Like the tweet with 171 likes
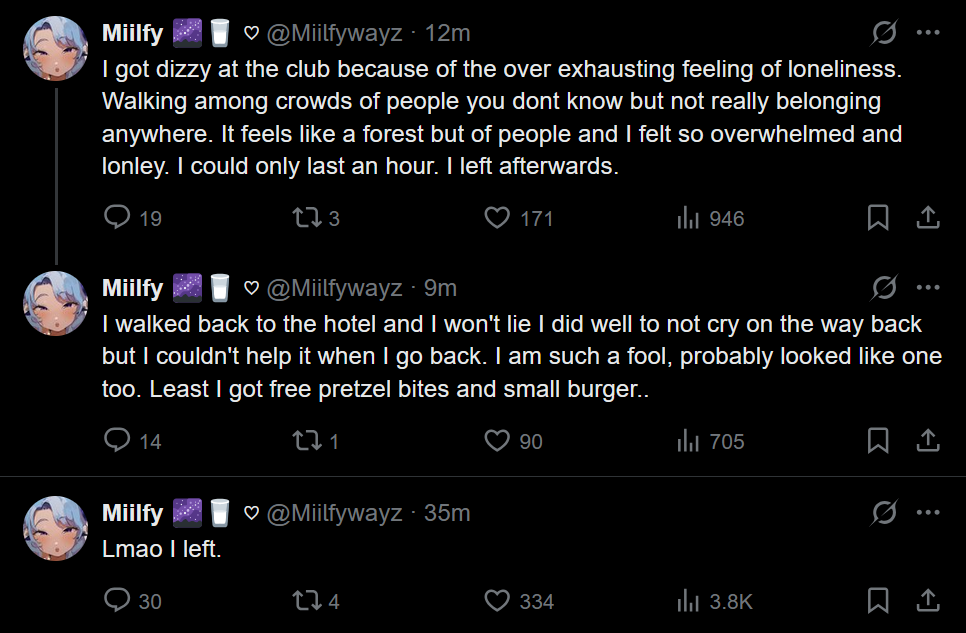 [x=497, y=217]
